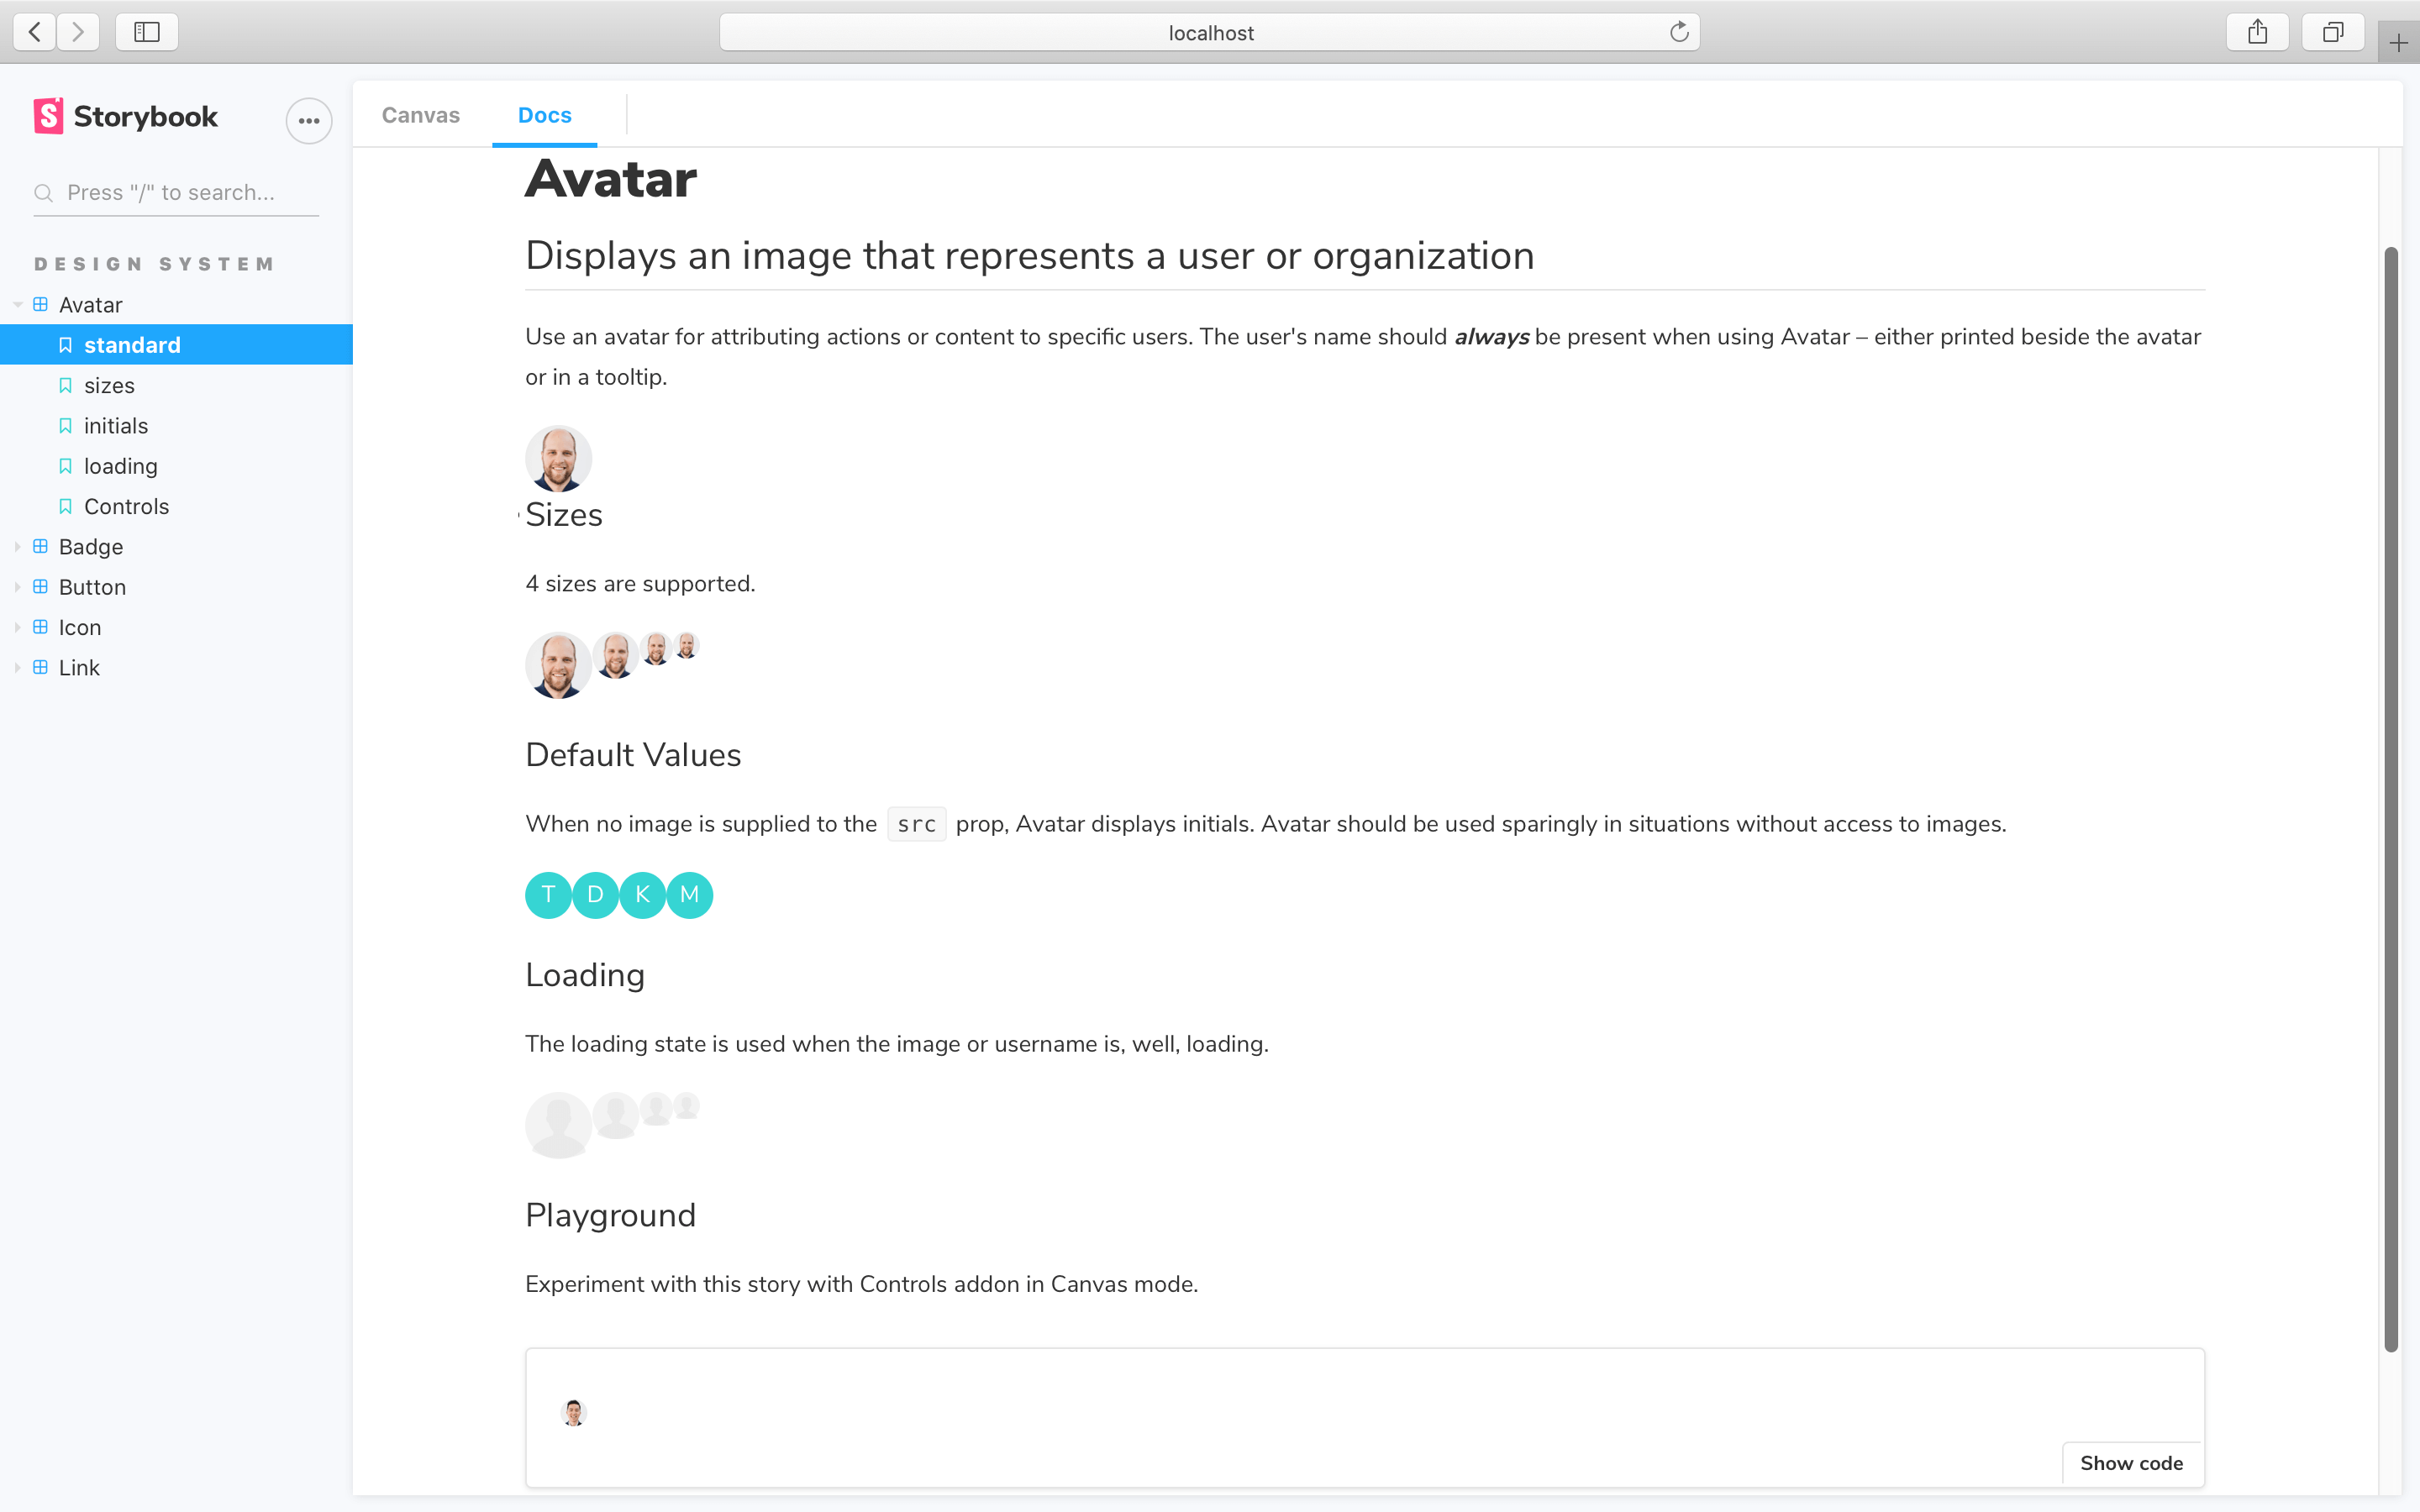Expand the Link component
The height and width of the screenshot is (1512, 2420).
click(x=18, y=668)
